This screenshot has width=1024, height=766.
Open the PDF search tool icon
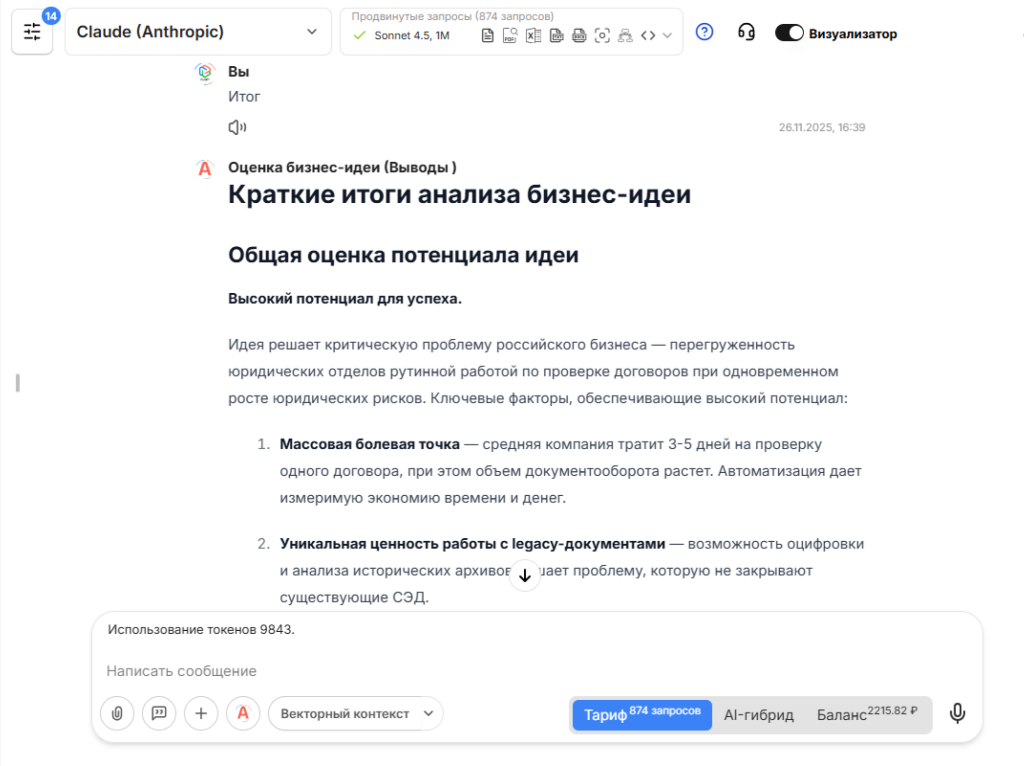pos(509,35)
